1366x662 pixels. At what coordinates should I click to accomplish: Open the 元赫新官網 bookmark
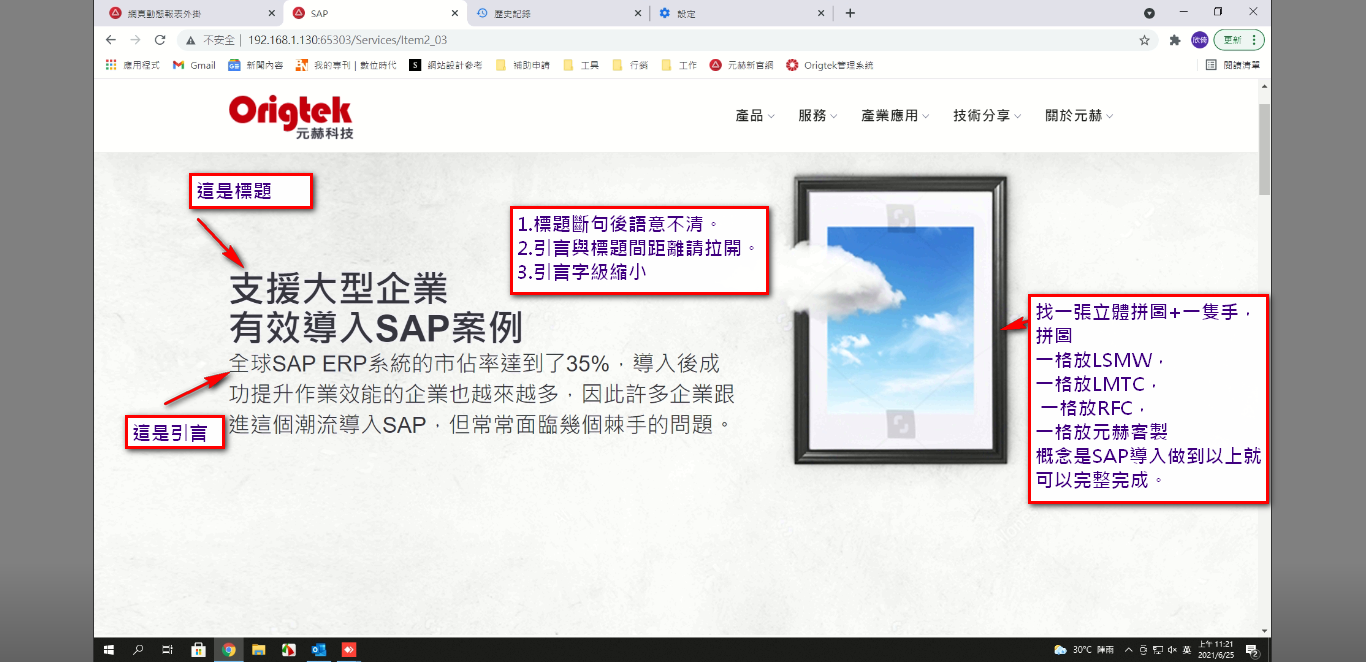(x=743, y=65)
